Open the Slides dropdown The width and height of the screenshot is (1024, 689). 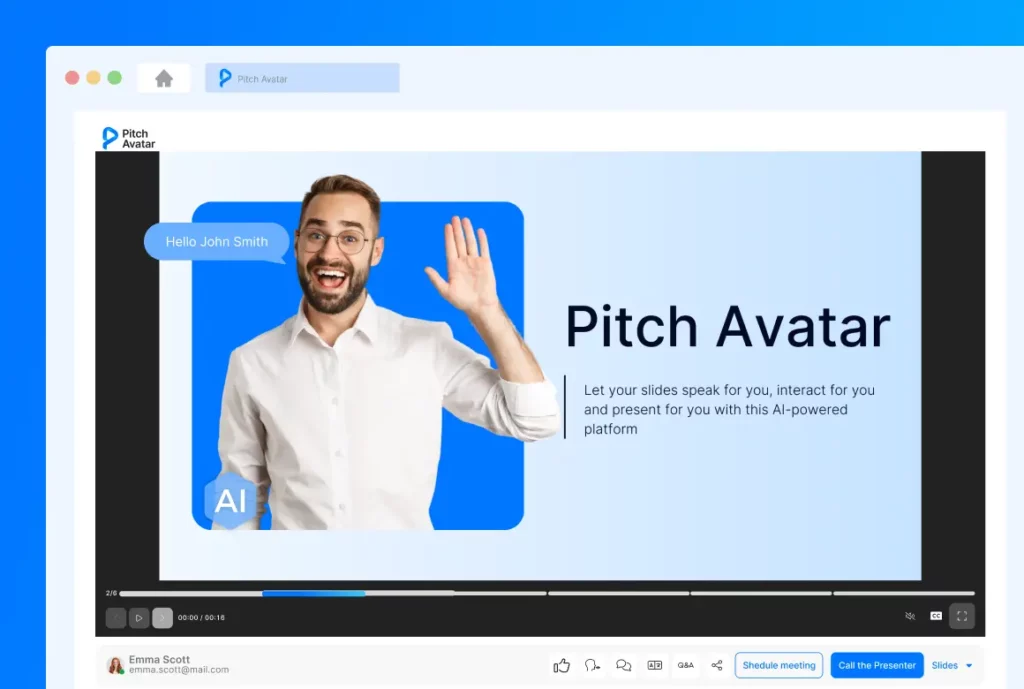(951, 665)
